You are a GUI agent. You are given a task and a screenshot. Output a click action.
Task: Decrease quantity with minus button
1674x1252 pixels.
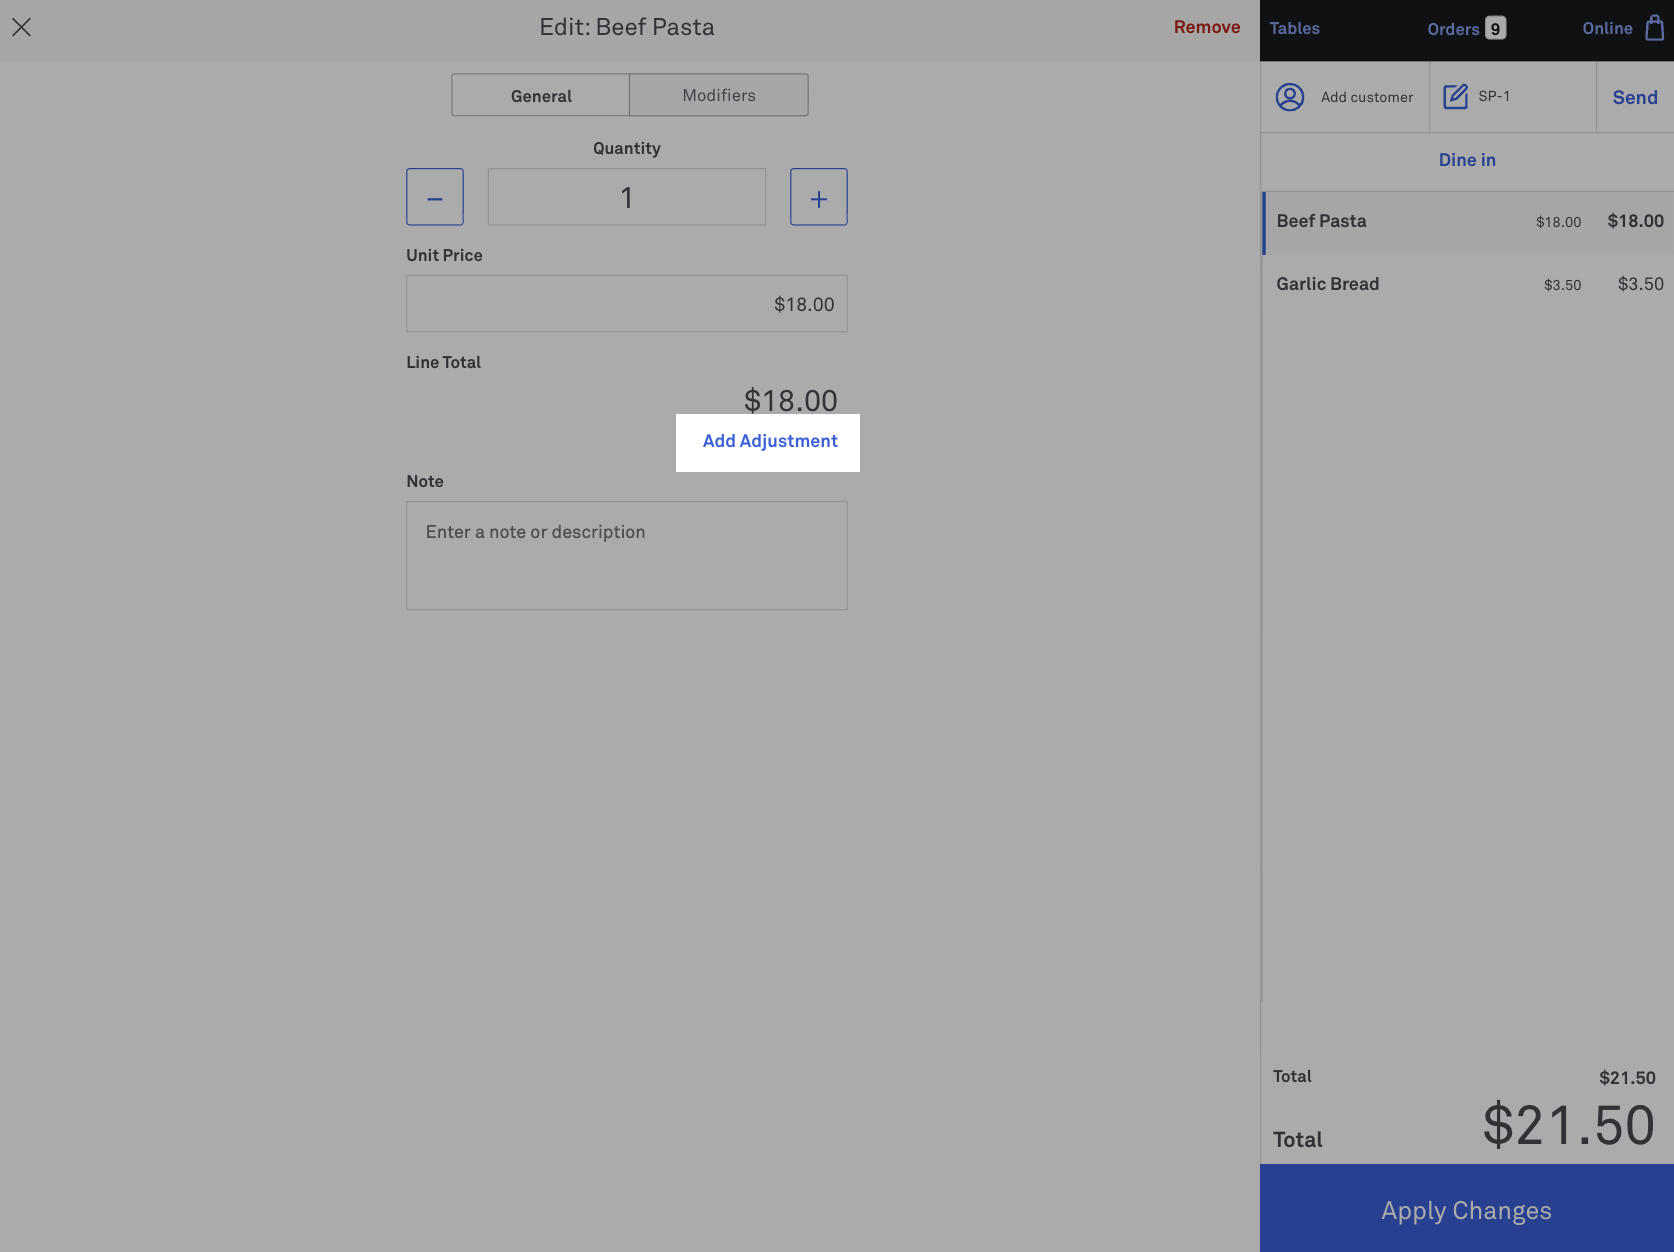coord(435,197)
